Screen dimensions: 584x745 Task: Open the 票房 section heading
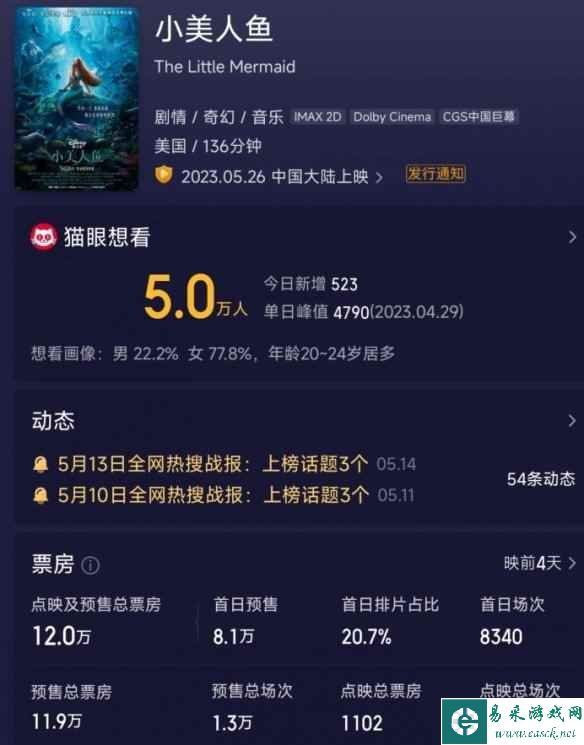pos(53,564)
